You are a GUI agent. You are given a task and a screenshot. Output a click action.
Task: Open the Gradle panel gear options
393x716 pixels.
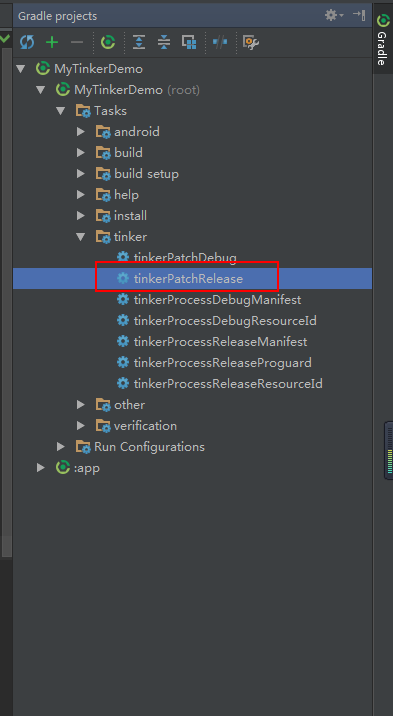334,16
